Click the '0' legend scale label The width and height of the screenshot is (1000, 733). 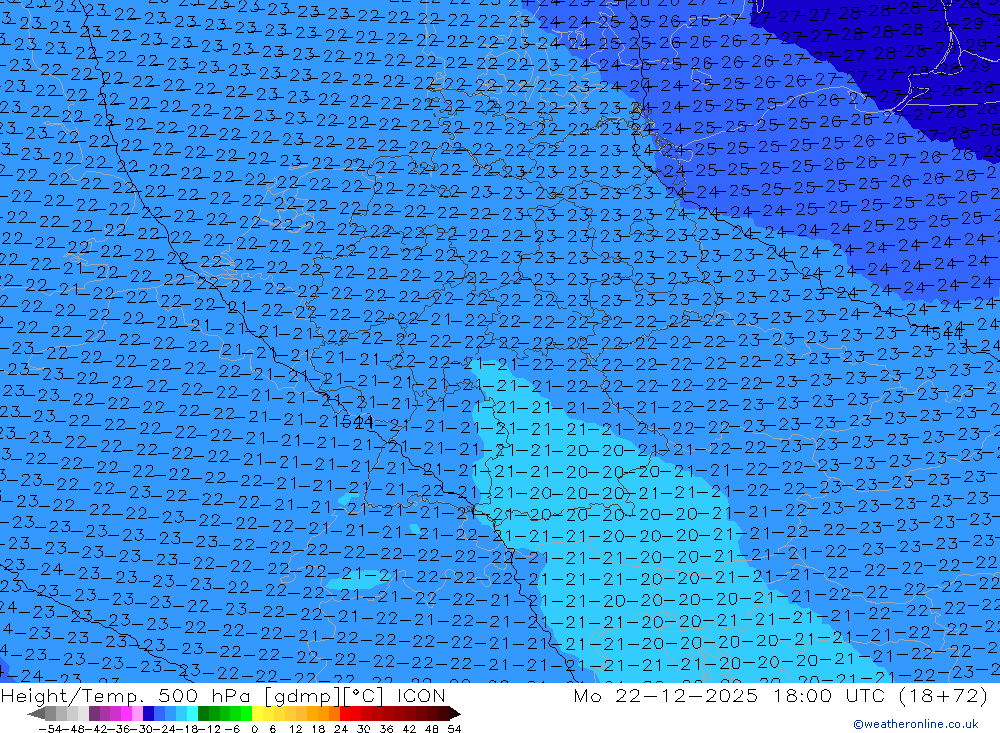pos(254,729)
